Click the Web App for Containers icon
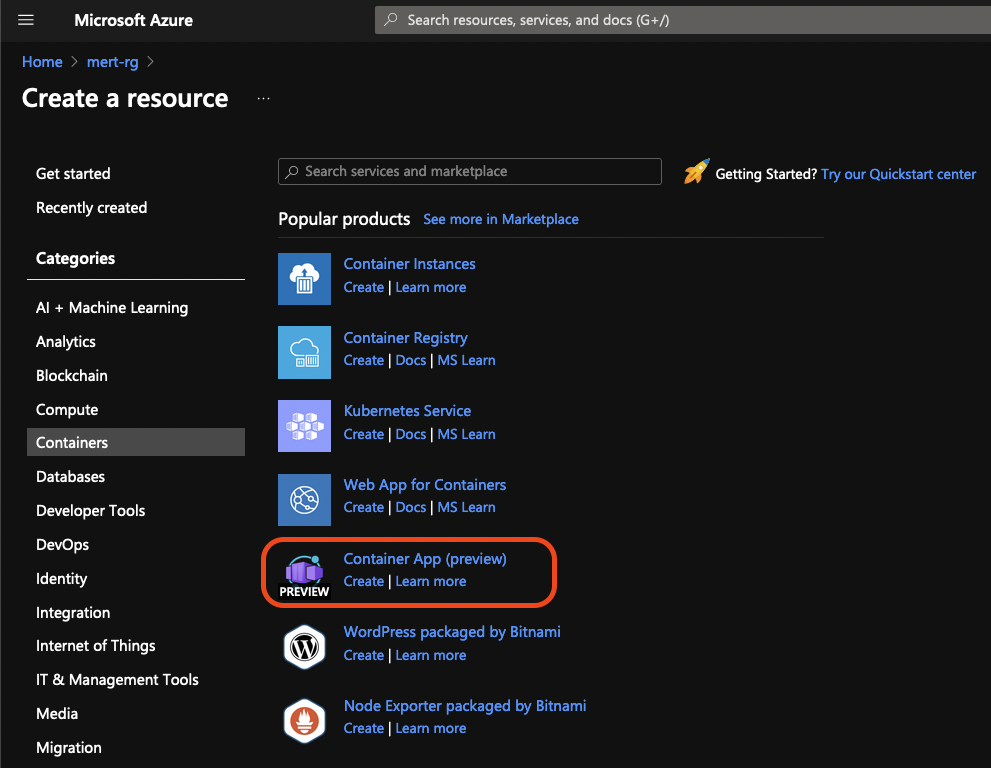991x768 pixels. coord(305,499)
